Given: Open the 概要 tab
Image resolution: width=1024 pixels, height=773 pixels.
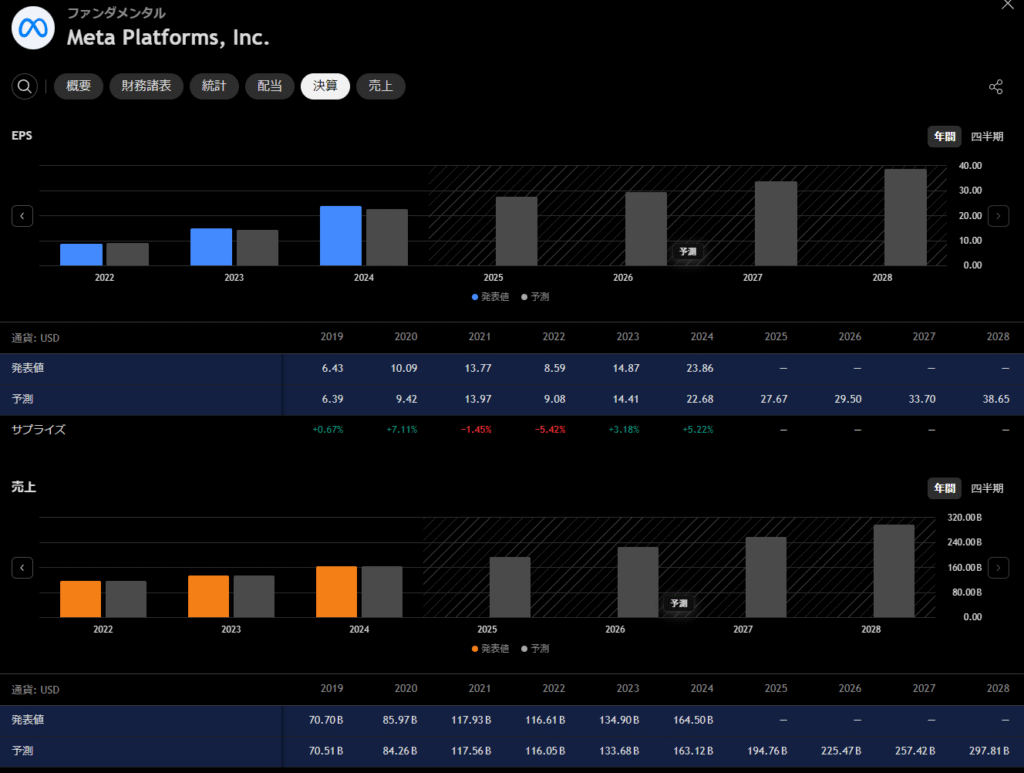Looking at the screenshot, I should click(78, 86).
